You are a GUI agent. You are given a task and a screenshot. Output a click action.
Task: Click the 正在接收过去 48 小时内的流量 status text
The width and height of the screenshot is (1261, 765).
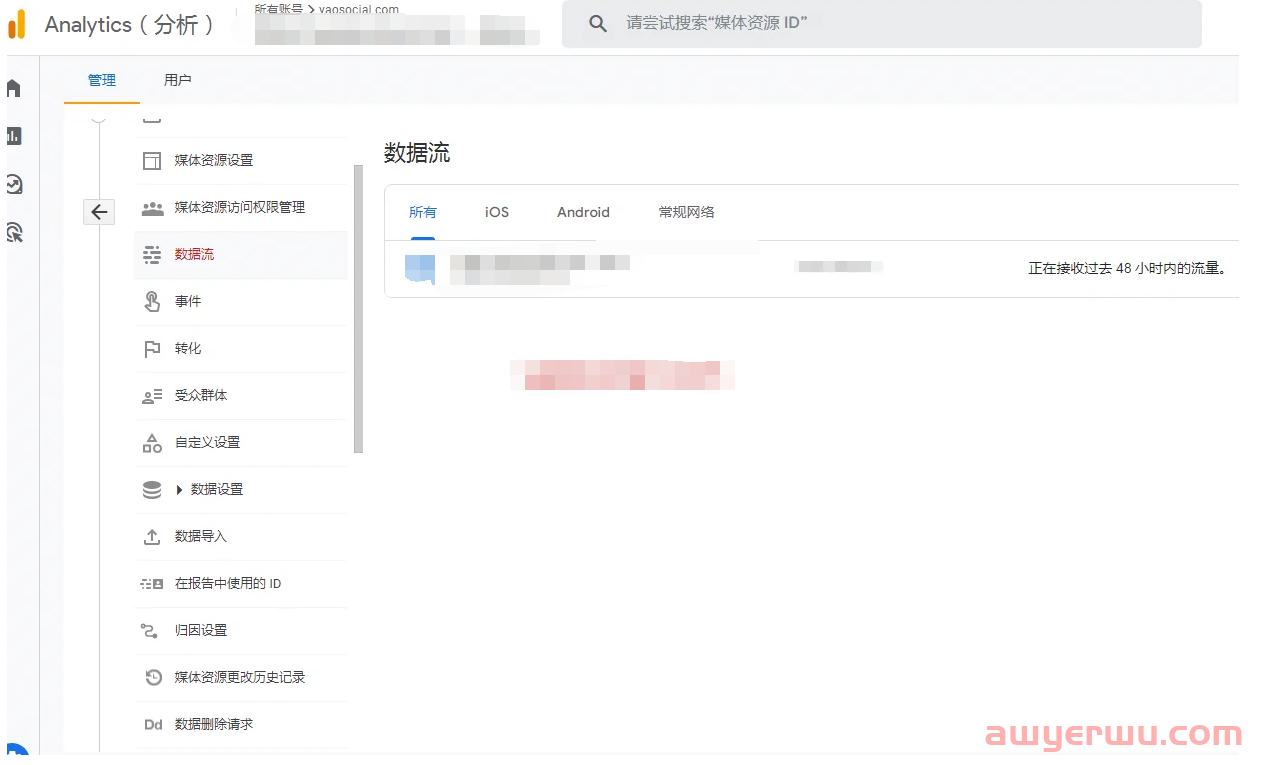point(1127,269)
